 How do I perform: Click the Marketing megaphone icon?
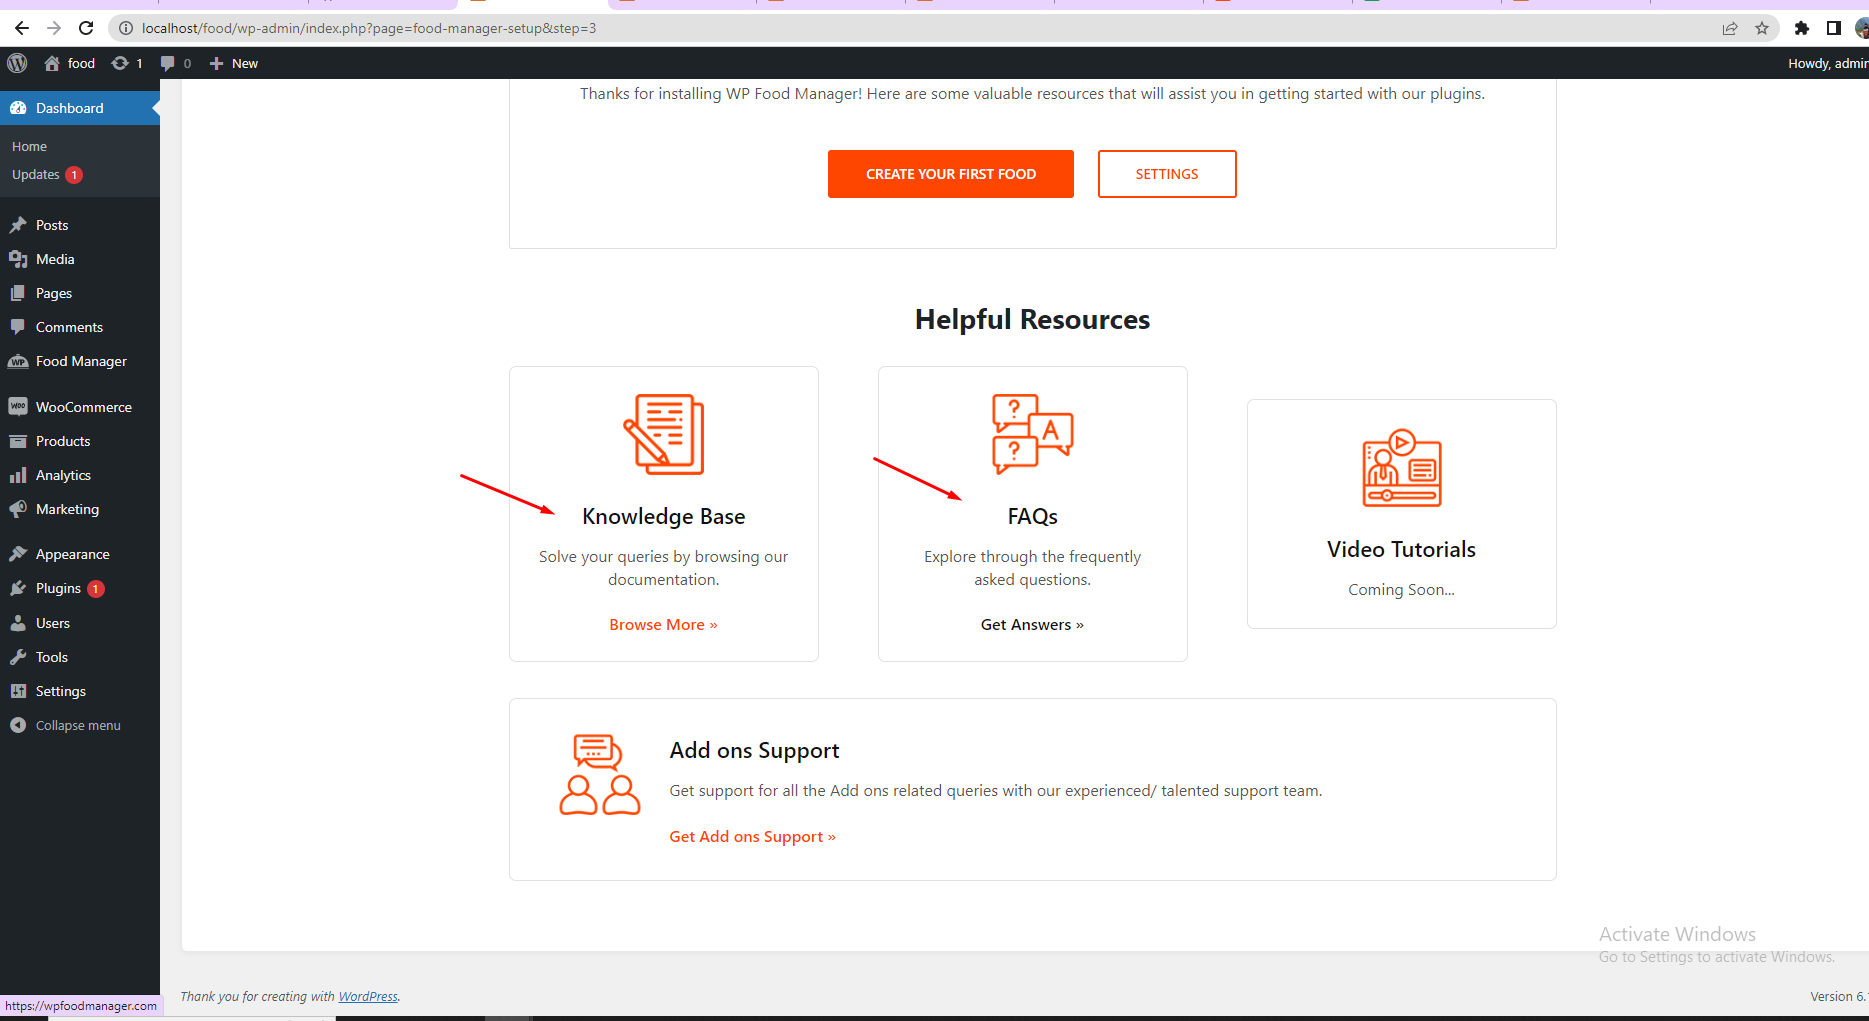click(18, 509)
